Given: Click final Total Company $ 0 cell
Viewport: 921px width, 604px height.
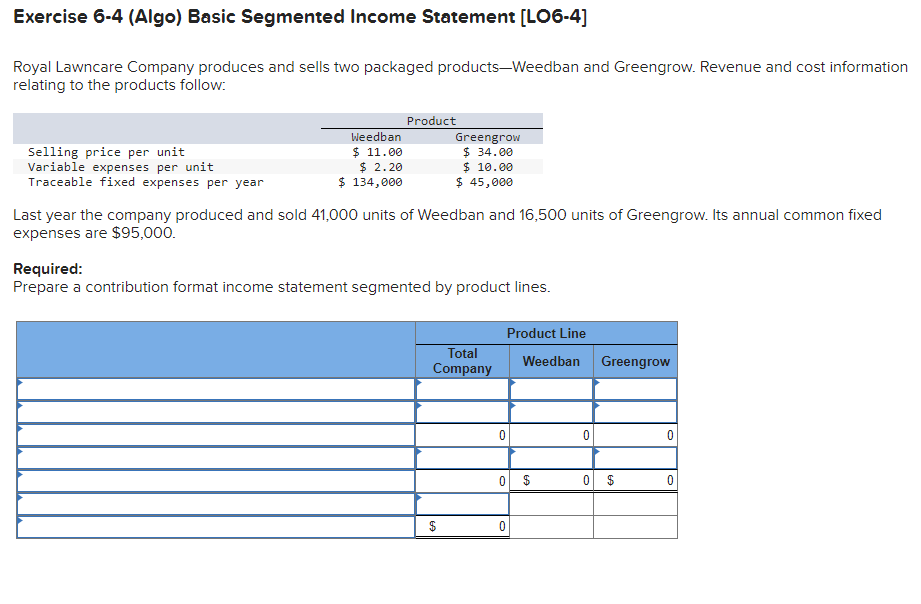Looking at the screenshot, I should point(462,526).
